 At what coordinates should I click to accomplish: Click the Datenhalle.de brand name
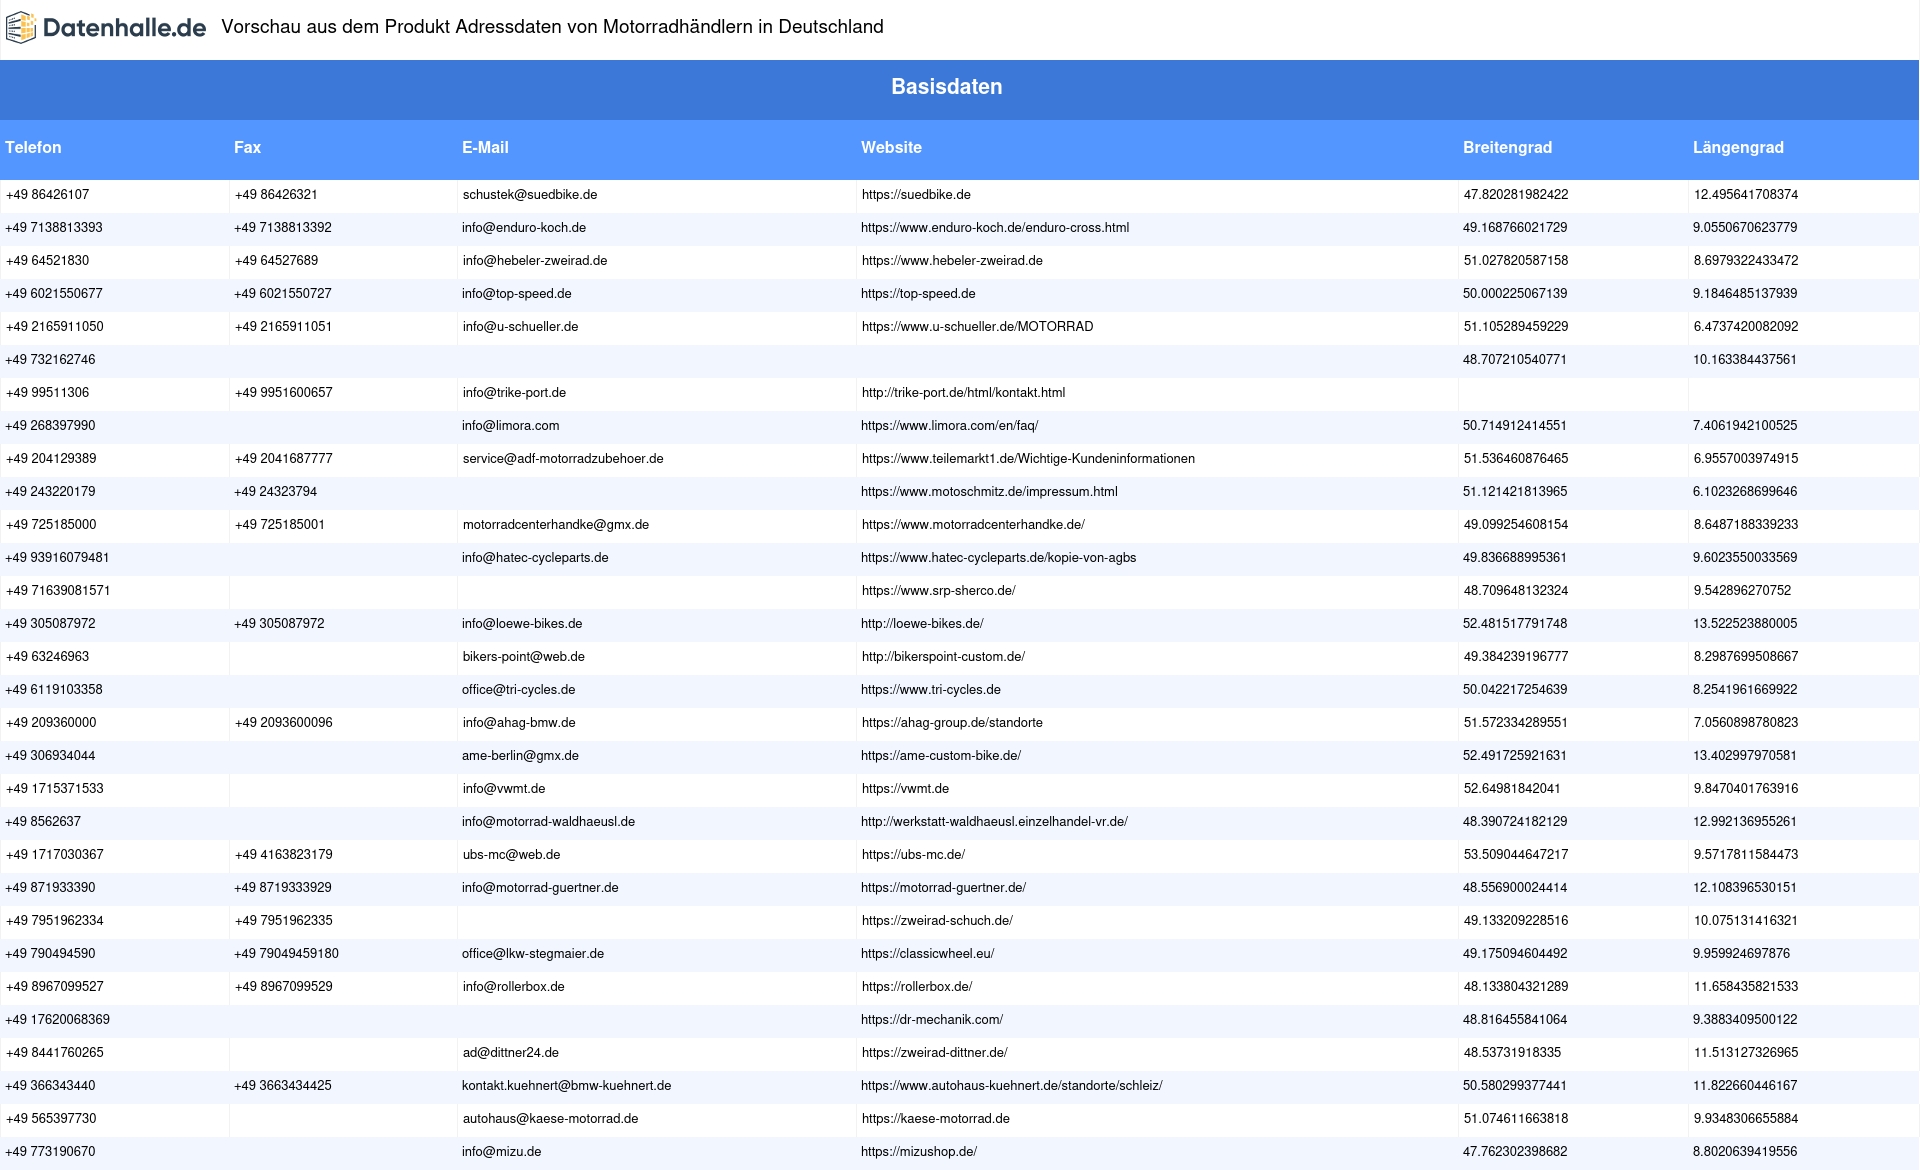point(125,28)
